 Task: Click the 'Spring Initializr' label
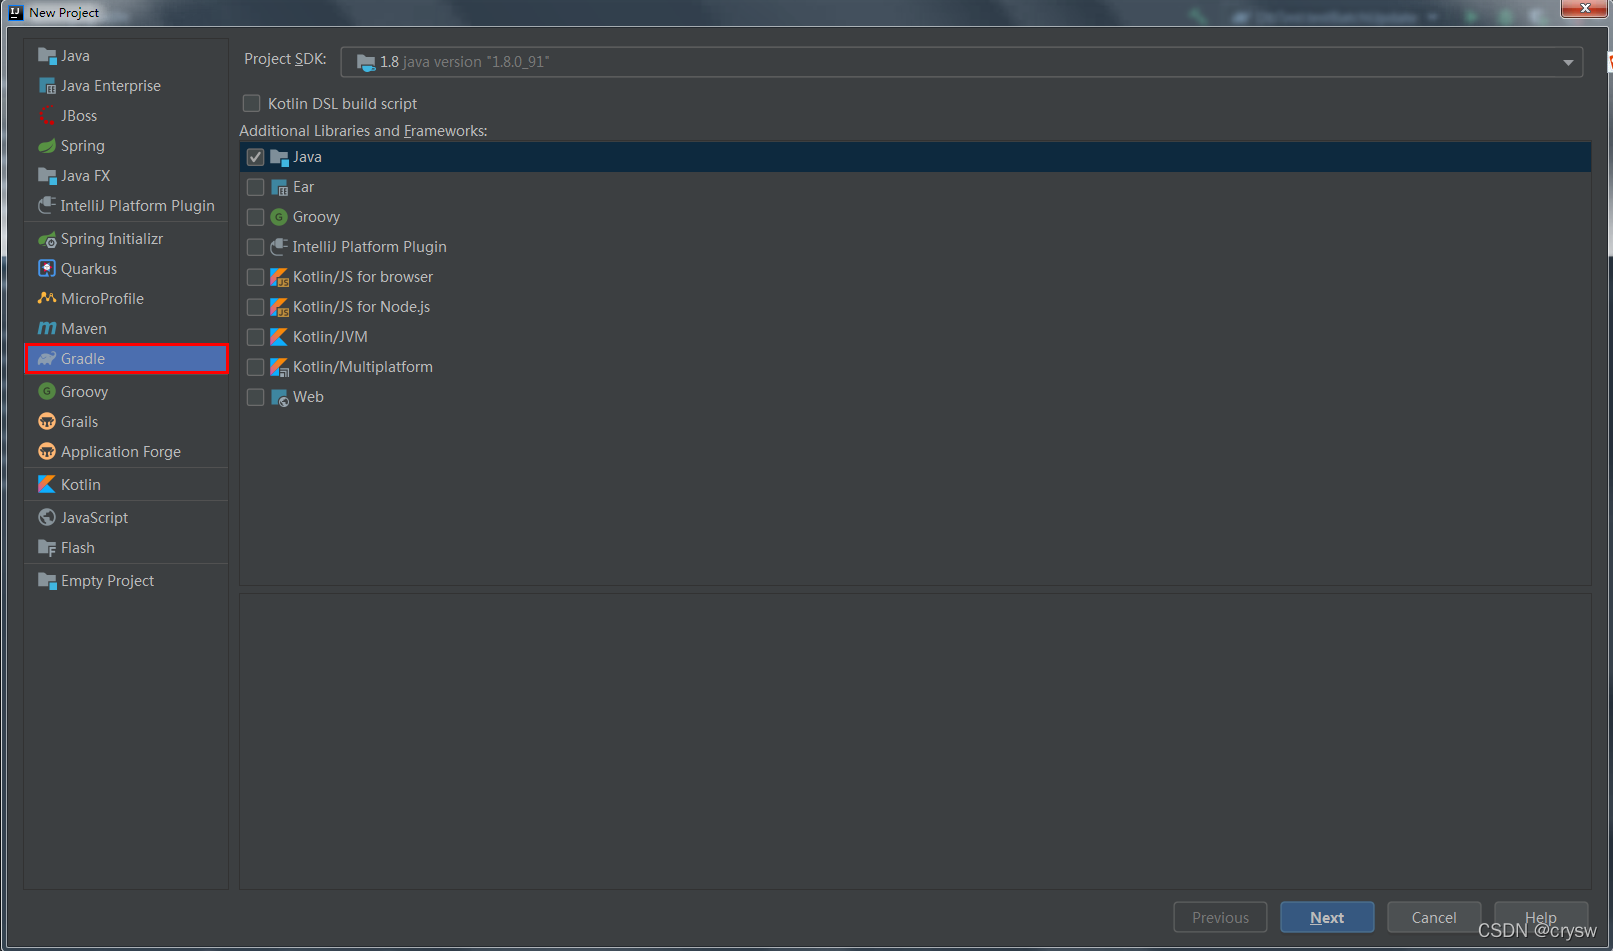point(112,239)
